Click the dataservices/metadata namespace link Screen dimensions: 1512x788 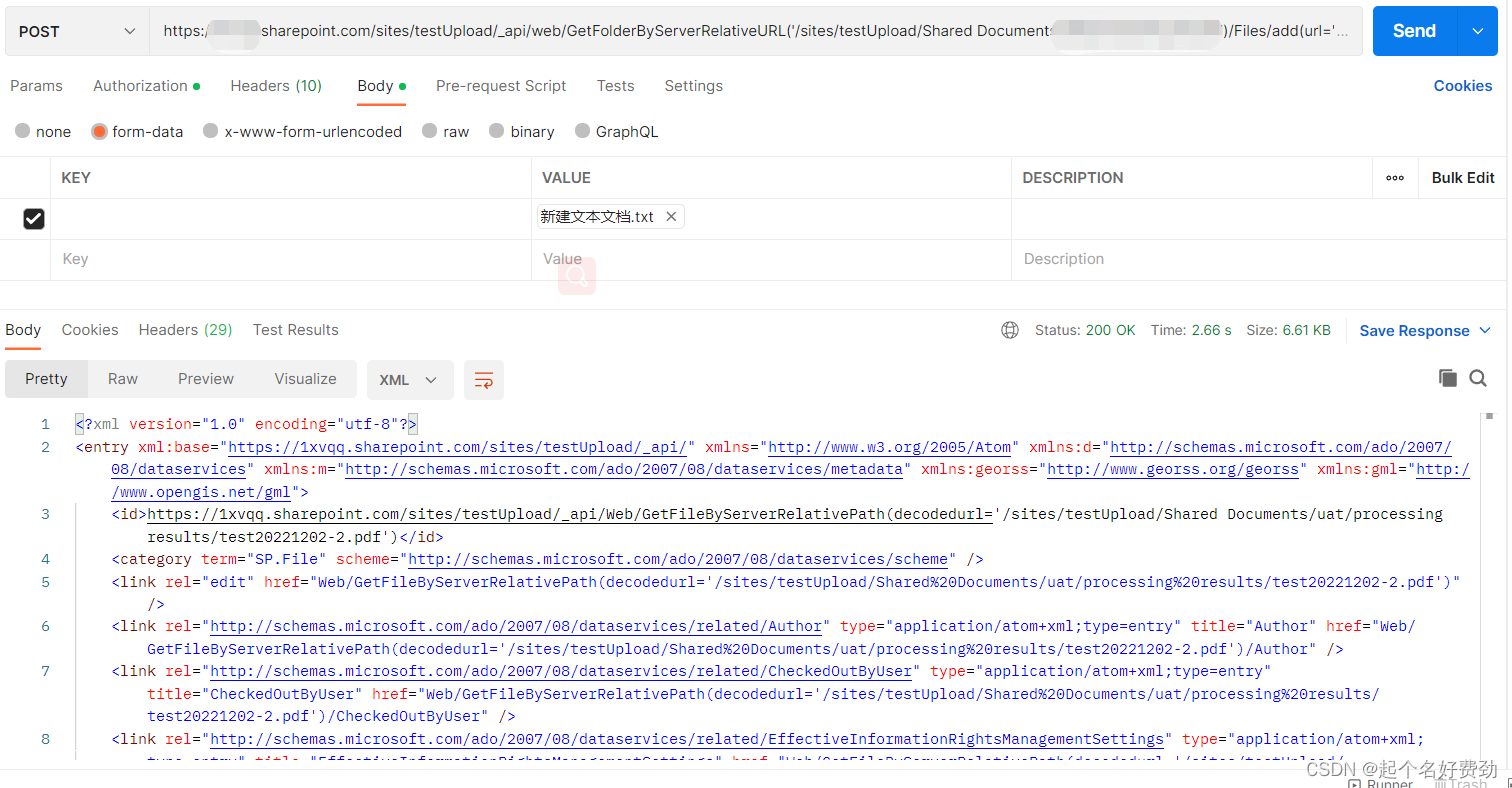click(x=624, y=469)
